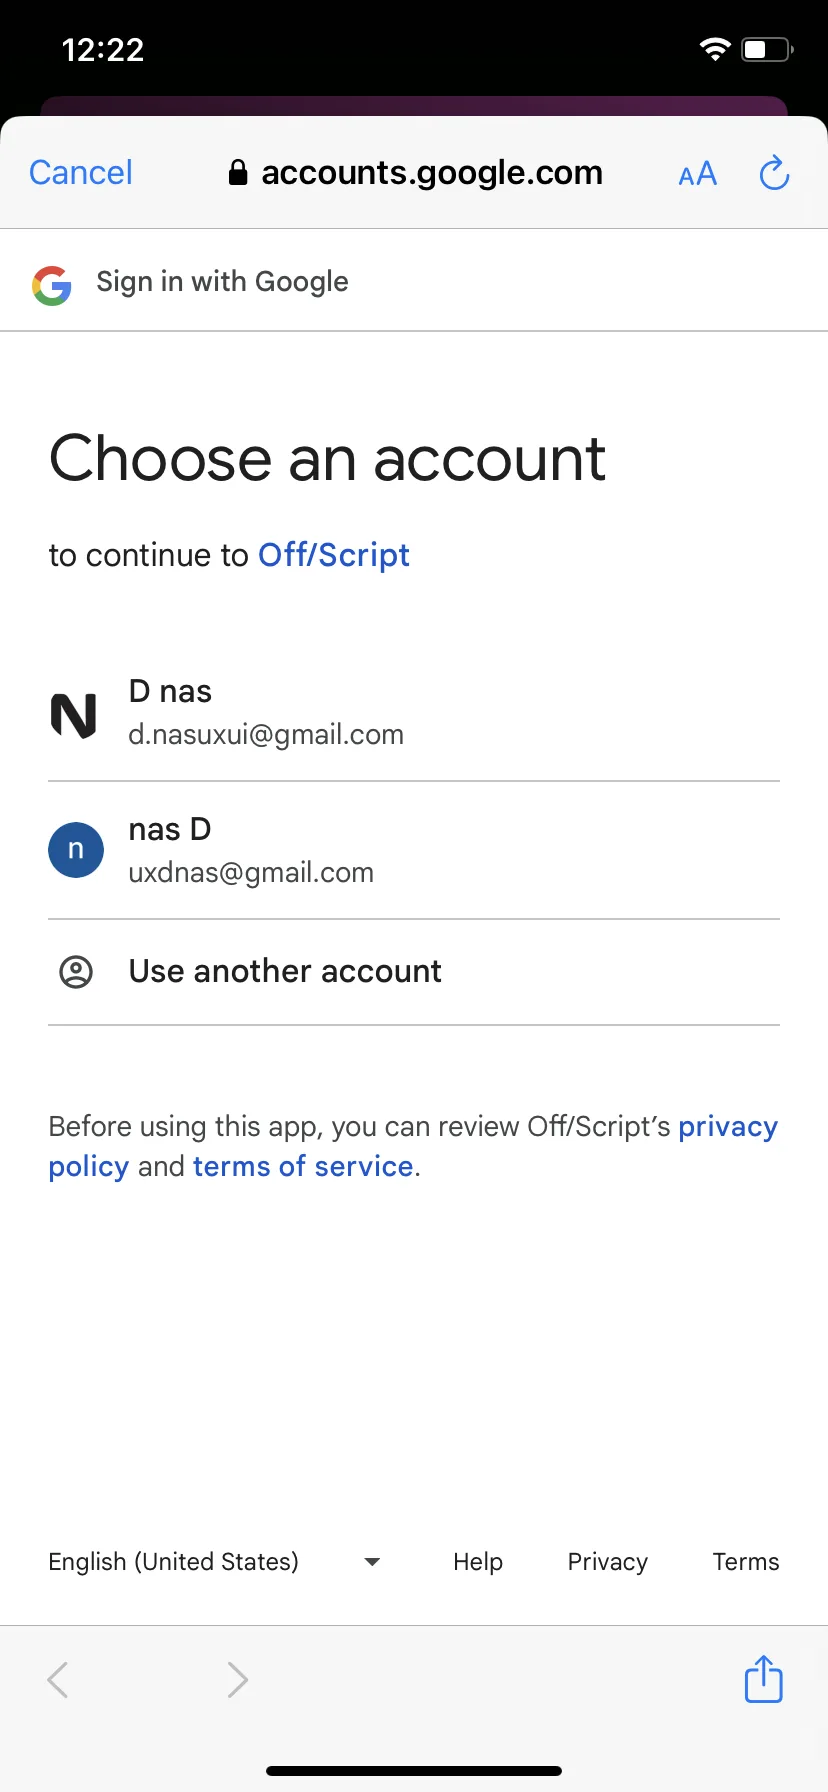Image resolution: width=828 pixels, height=1792 pixels.
Task: Tap the browser forward arrow
Action: tap(237, 1679)
